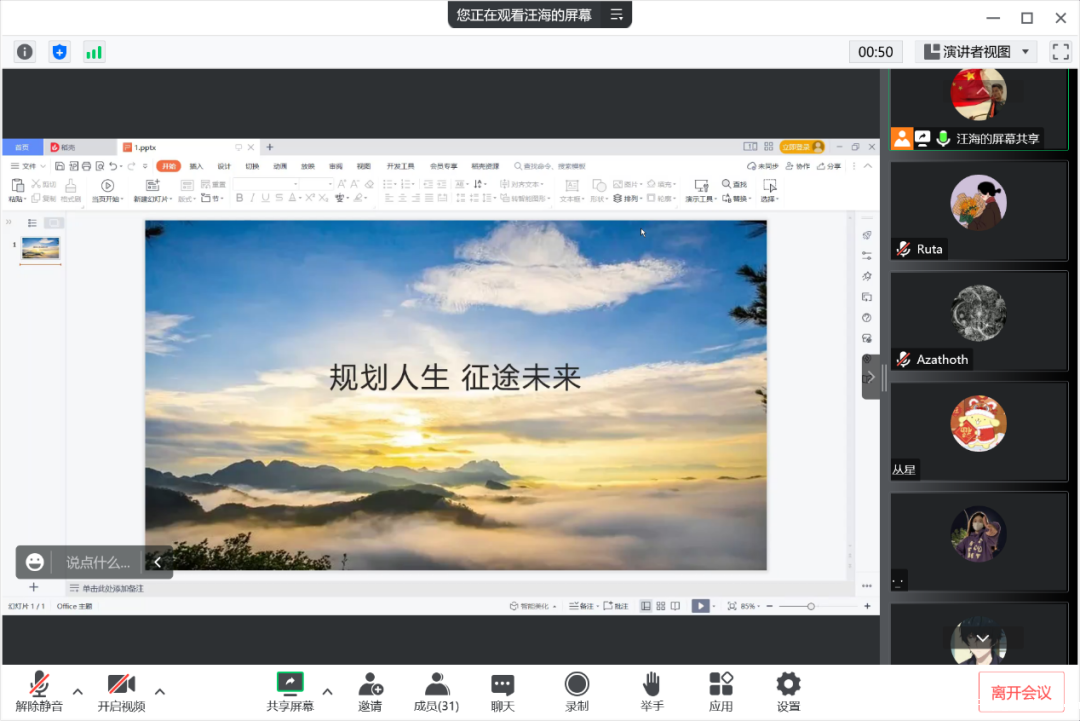Click 共享屏幕 share screen button
Viewport: 1080px width, 721px height.
point(290,691)
